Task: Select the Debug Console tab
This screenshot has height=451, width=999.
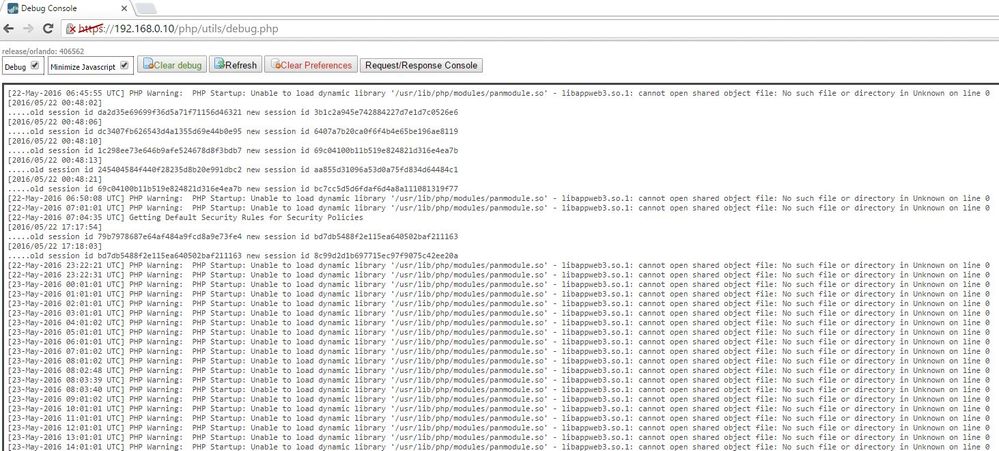Action: coord(67,9)
